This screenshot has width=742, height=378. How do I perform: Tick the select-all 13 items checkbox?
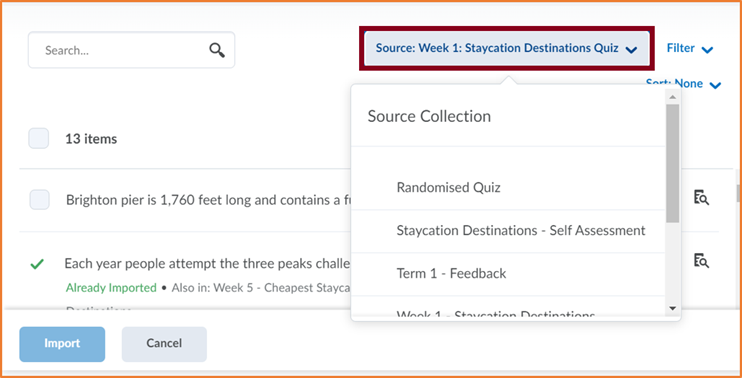click(38, 139)
